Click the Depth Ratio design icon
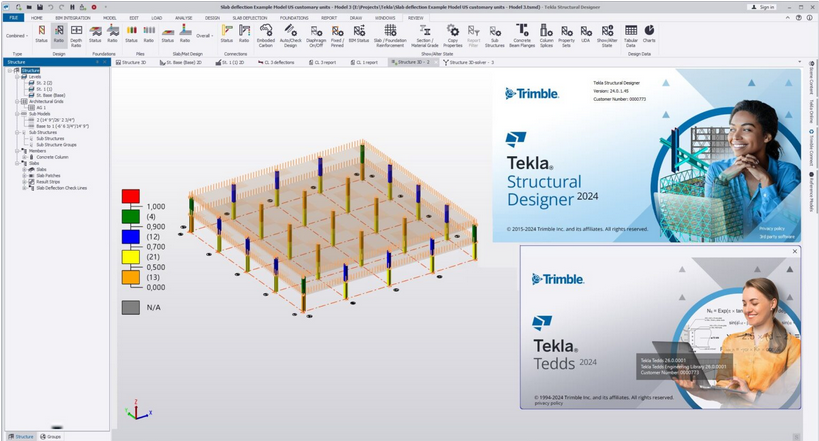Viewport: 819px width, 441px height. pos(77,34)
